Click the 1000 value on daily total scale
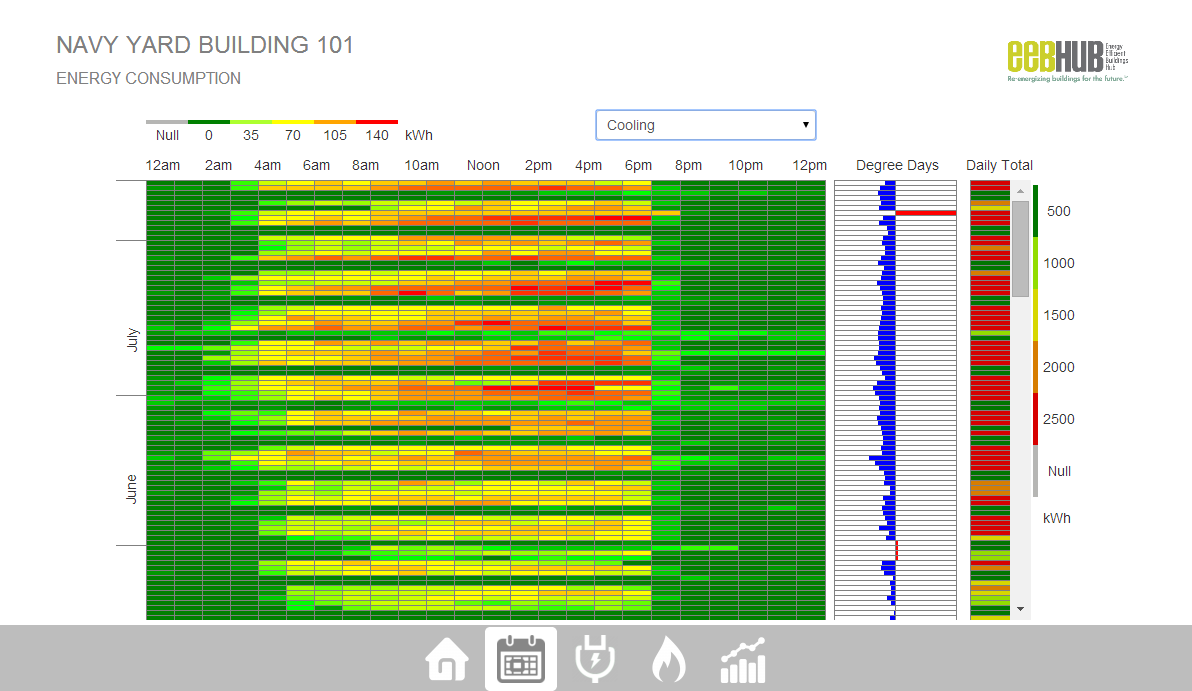The height and width of the screenshot is (691, 1192). tap(1058, 263)
